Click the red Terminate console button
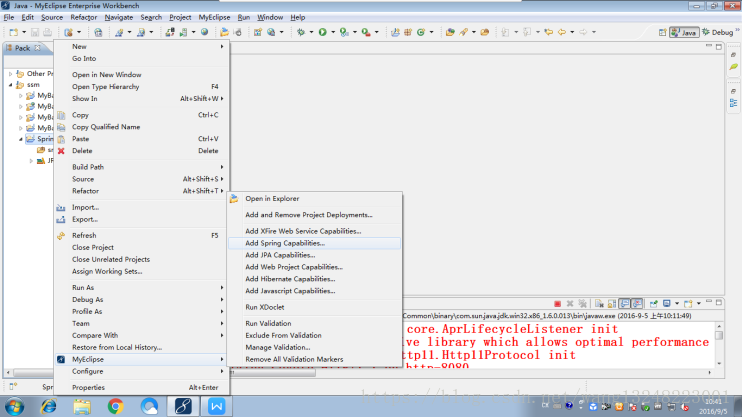Screen dimensions: 742x417 (557, 304)
